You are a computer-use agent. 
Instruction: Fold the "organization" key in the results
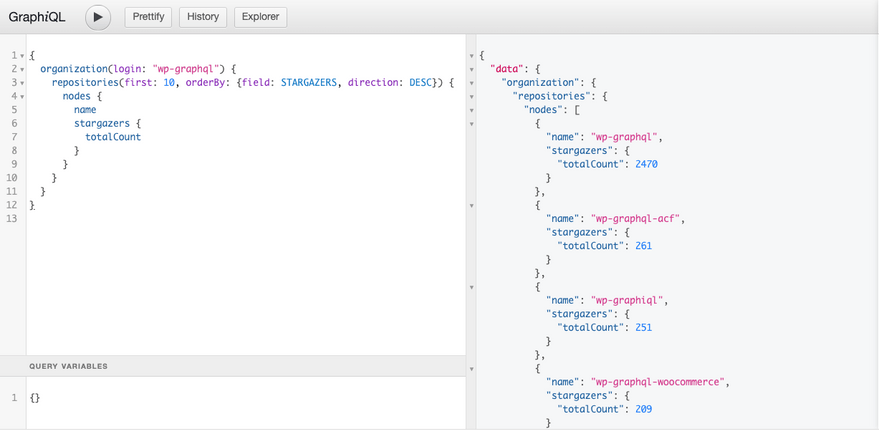[471, 83]
